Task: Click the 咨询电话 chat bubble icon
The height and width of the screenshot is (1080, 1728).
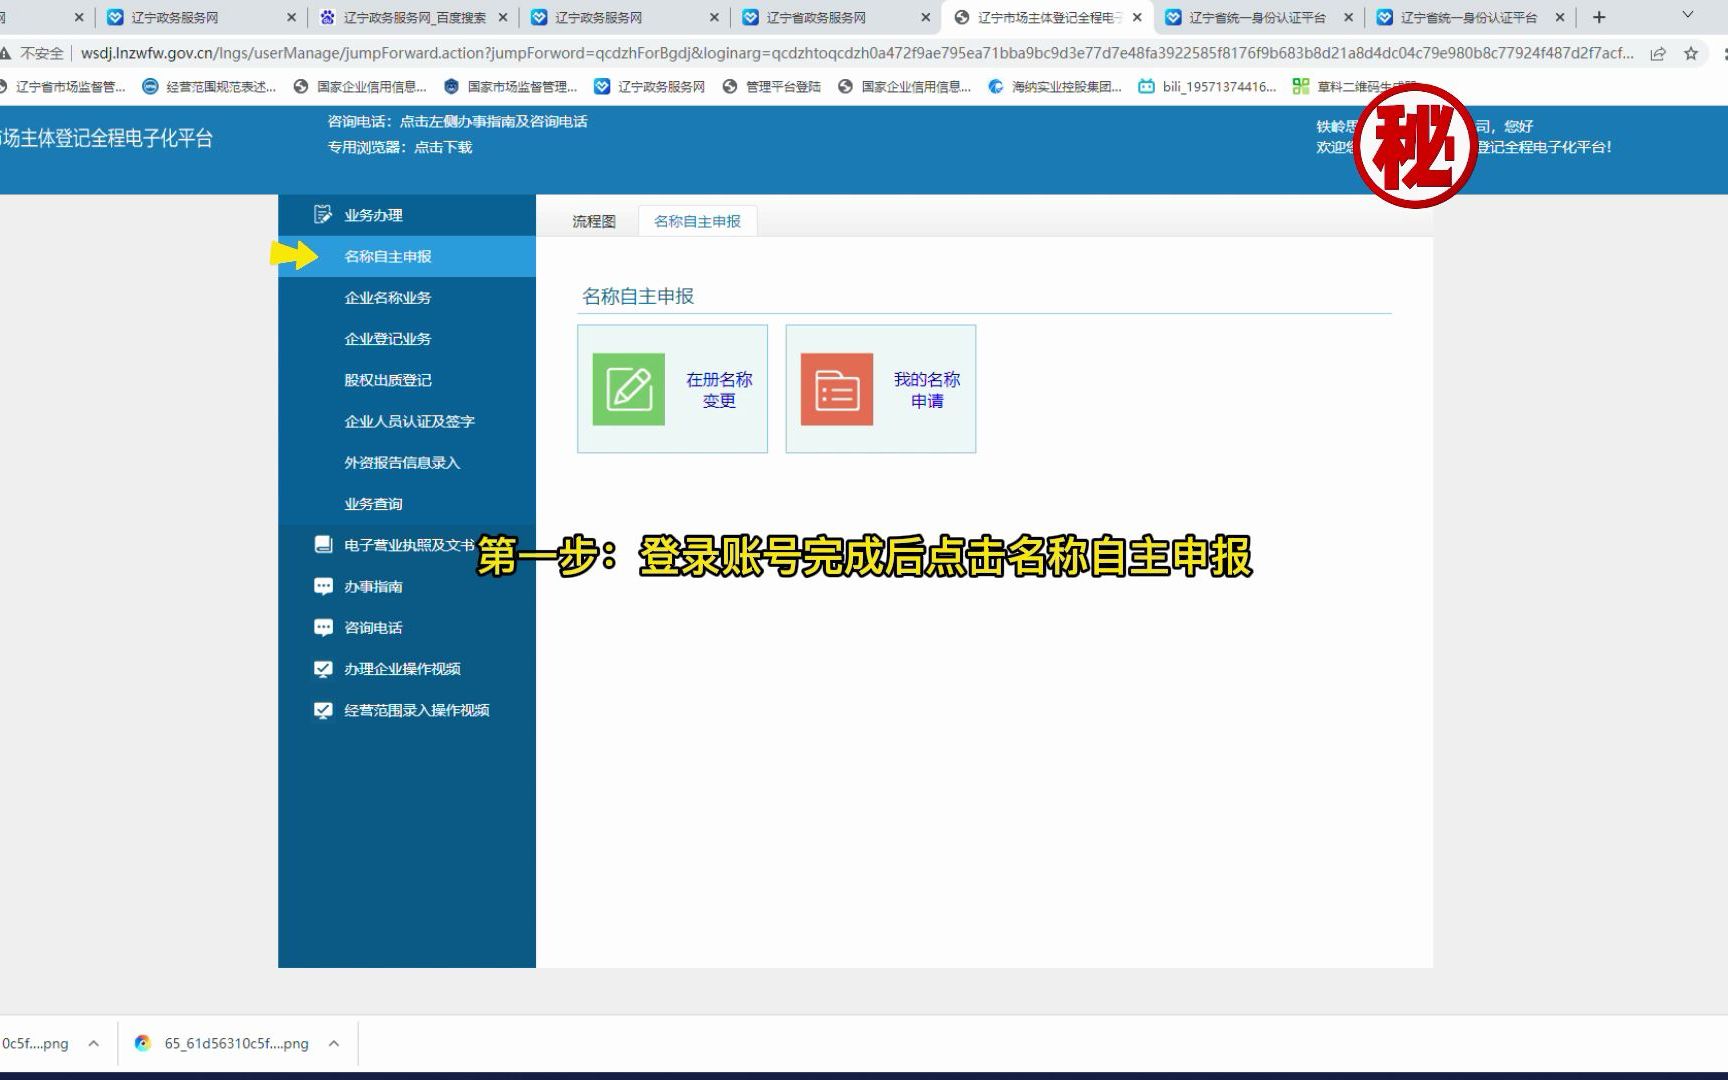Action: click(x=323, y=627)
